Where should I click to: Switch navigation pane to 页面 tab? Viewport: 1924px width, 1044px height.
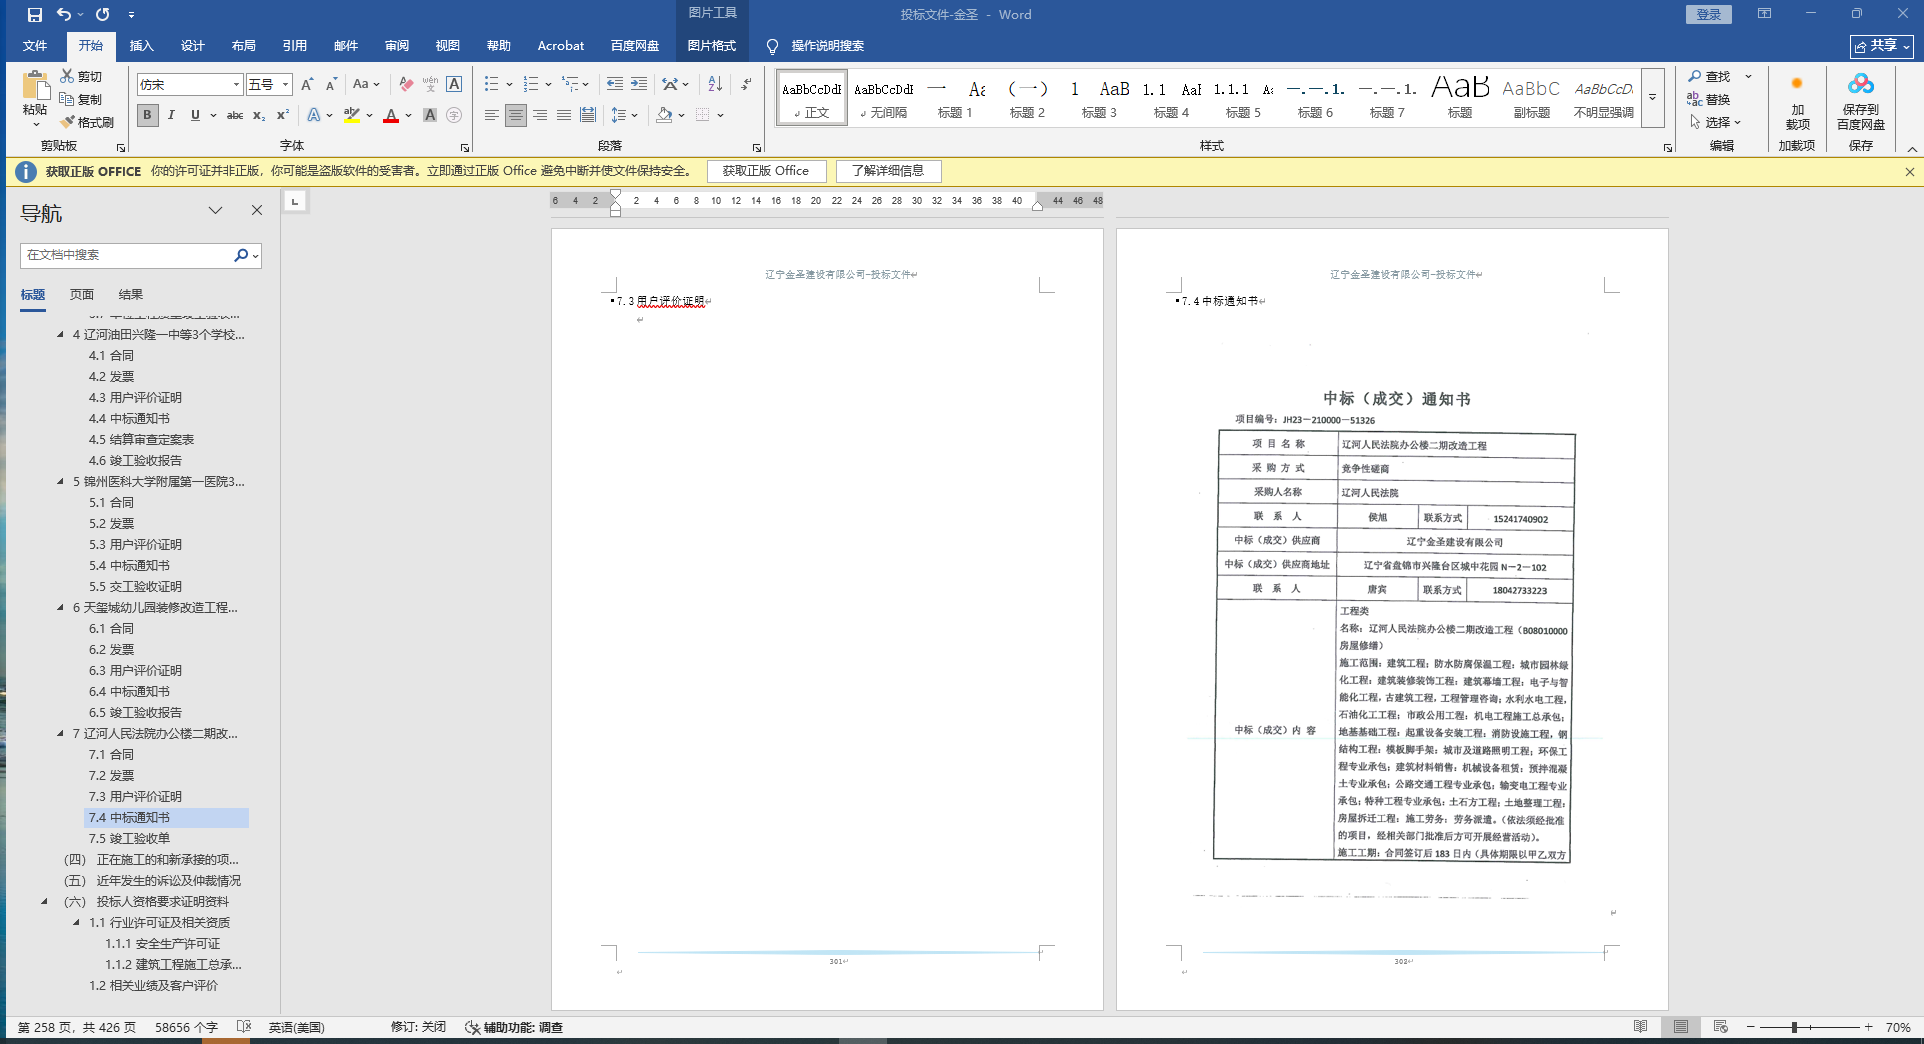[82, 295]
